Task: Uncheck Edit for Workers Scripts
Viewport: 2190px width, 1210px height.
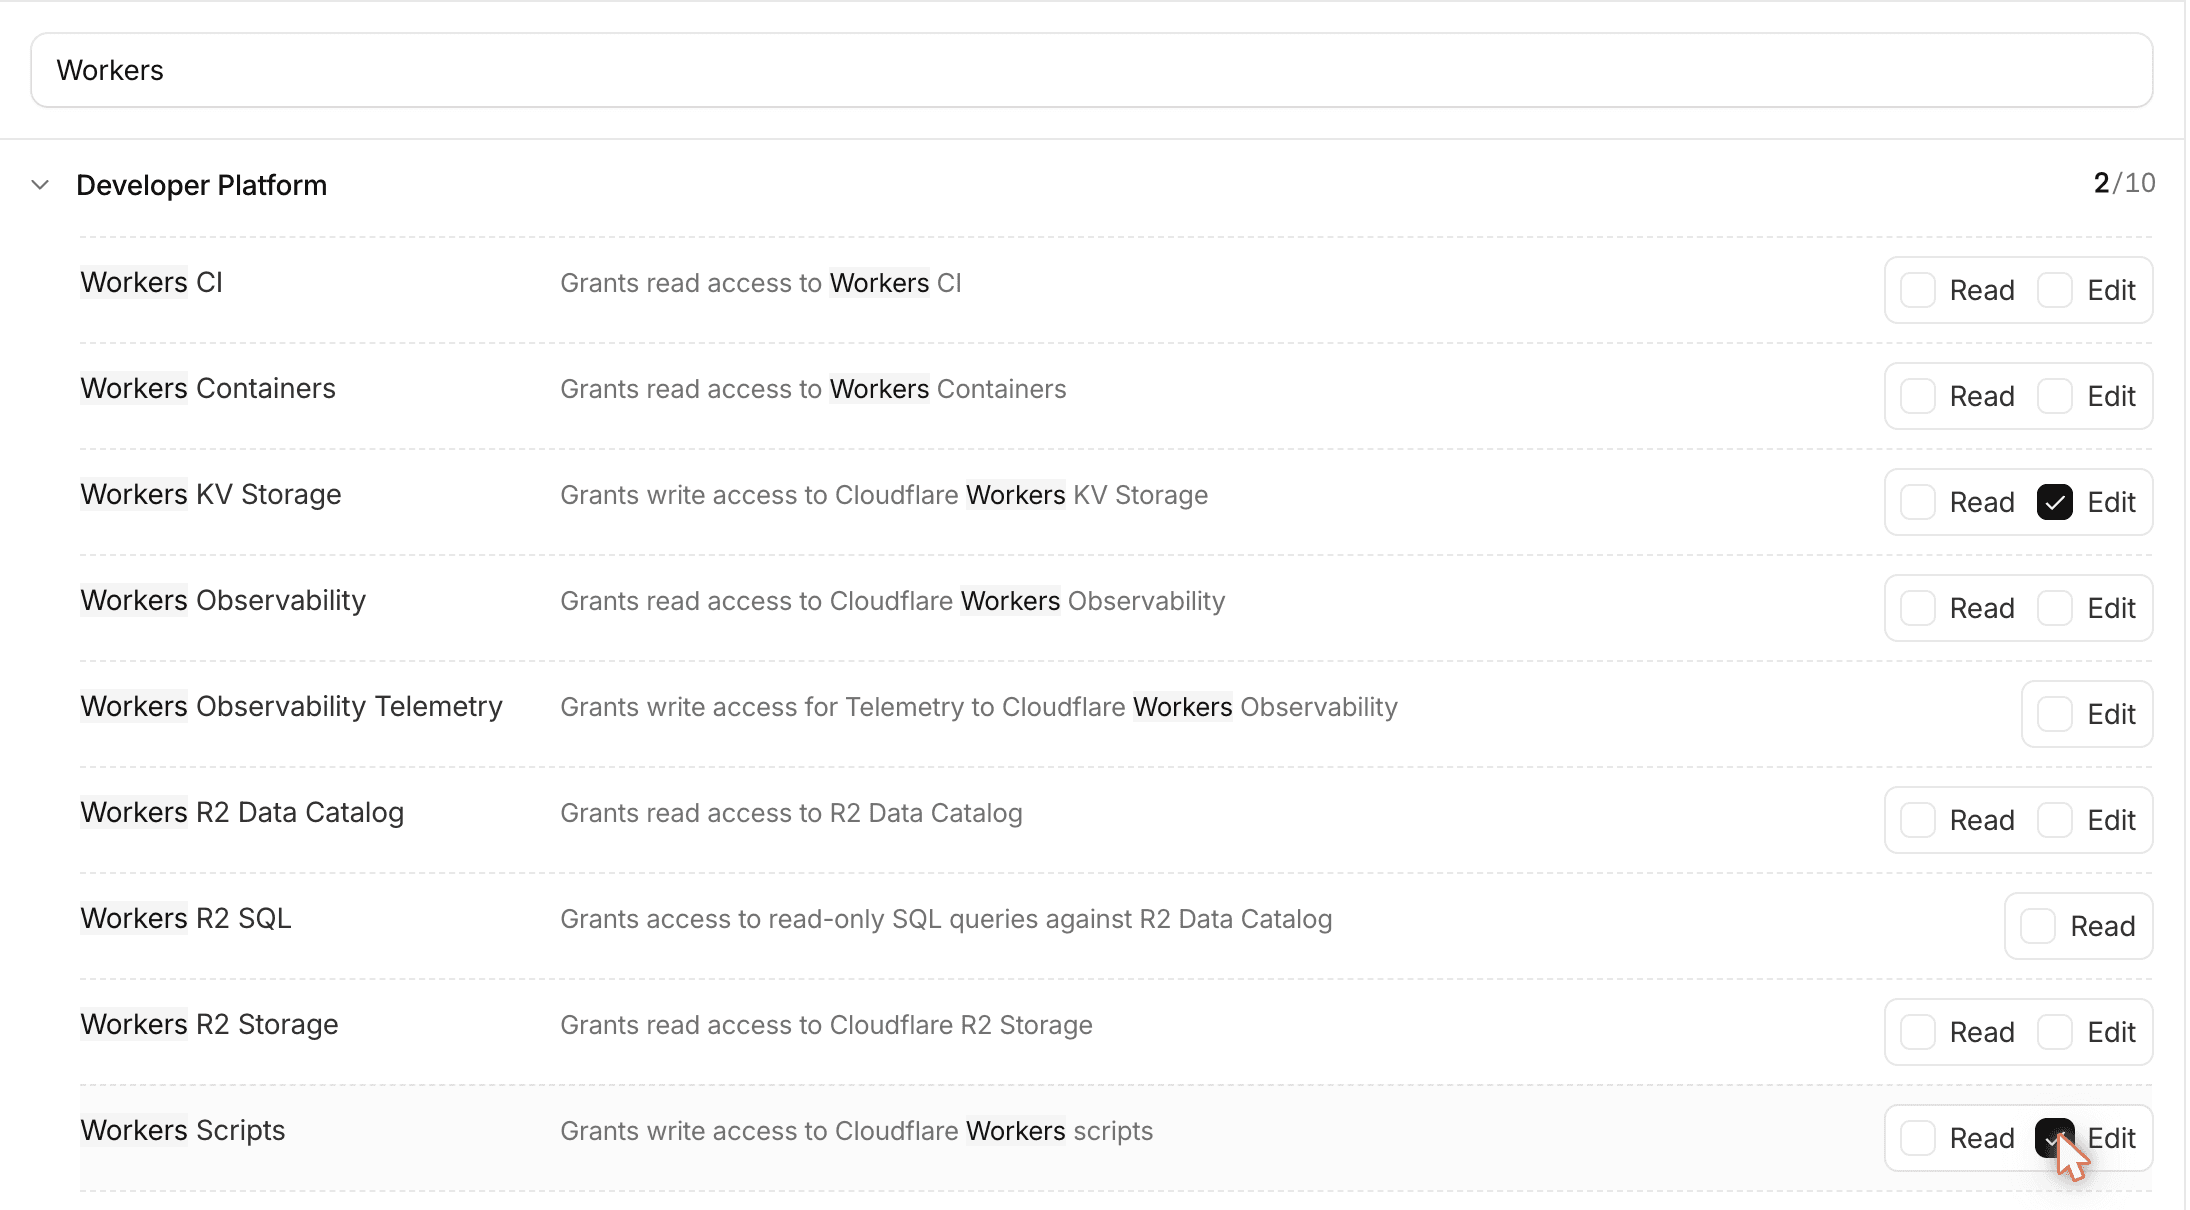Action: [x=2054, y=1138]
